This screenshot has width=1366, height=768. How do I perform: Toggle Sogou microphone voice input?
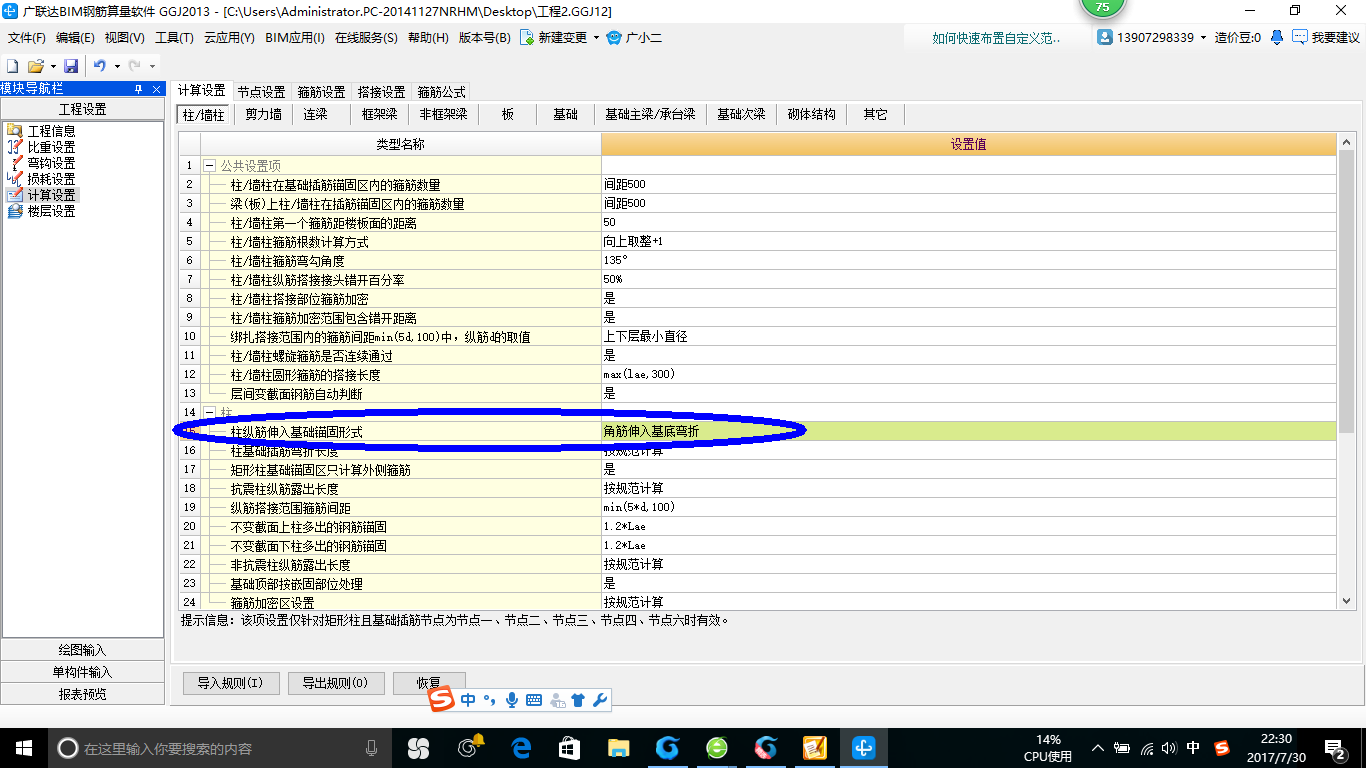(x=511, y=701)
